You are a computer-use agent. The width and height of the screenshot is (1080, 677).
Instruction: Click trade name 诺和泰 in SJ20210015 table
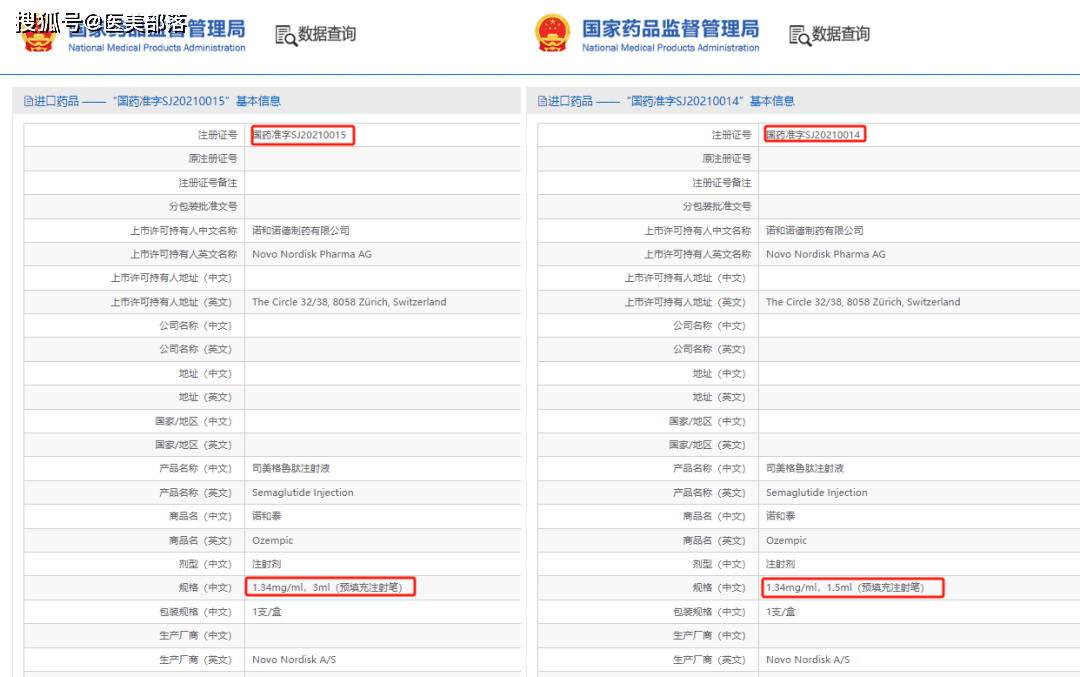click(267, 516)
